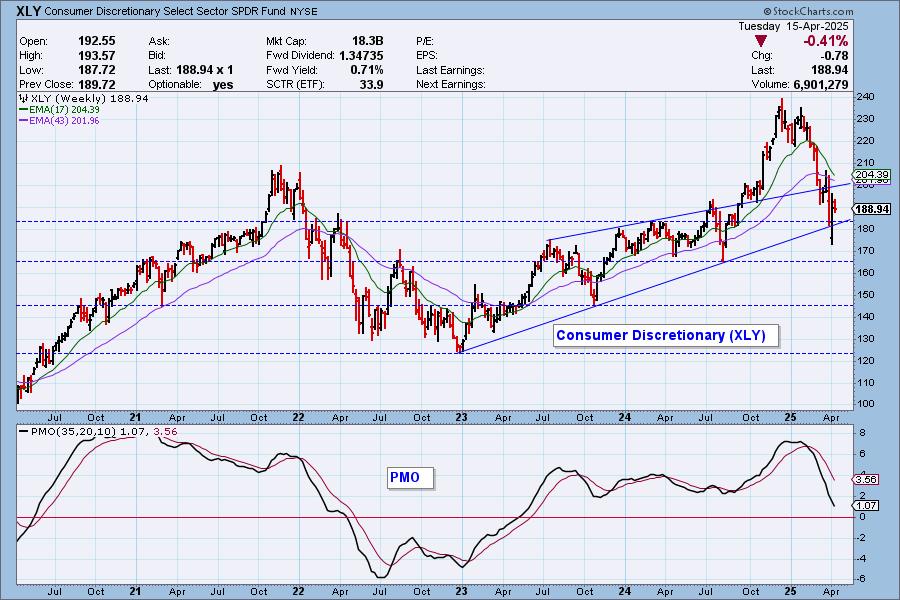Click the Ask label

158,41
